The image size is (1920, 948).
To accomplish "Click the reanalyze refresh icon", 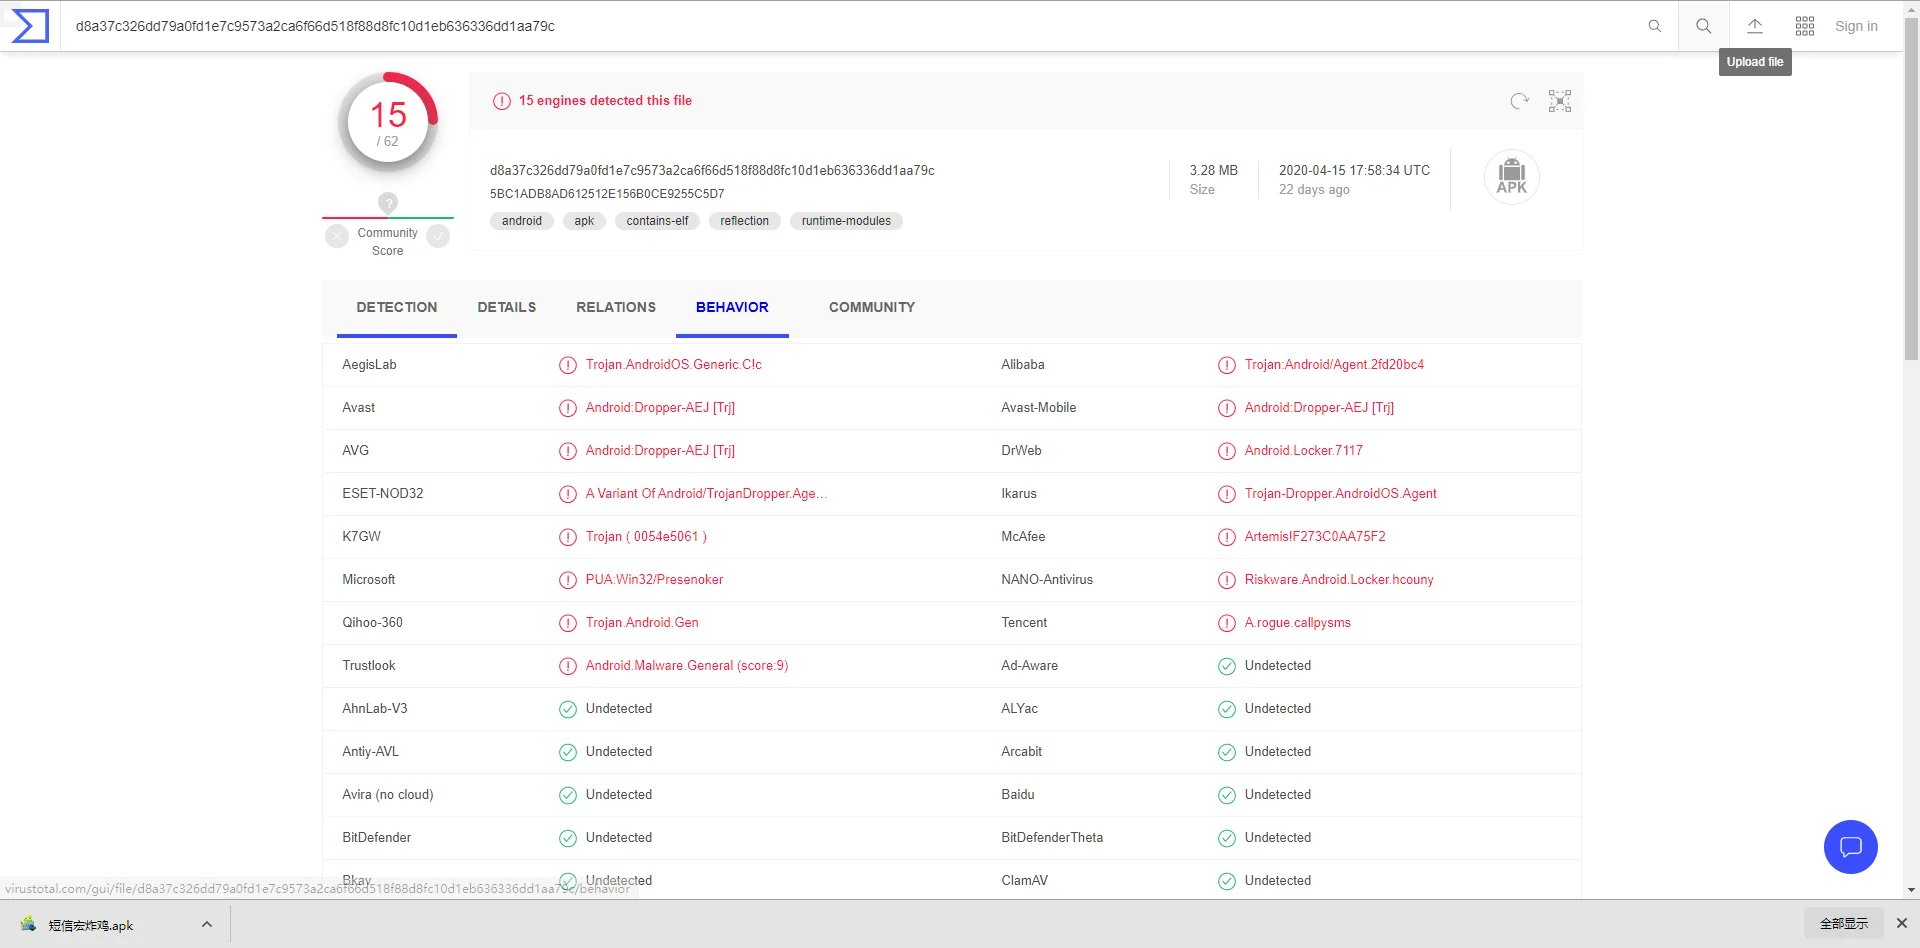I will [1519, 101].
